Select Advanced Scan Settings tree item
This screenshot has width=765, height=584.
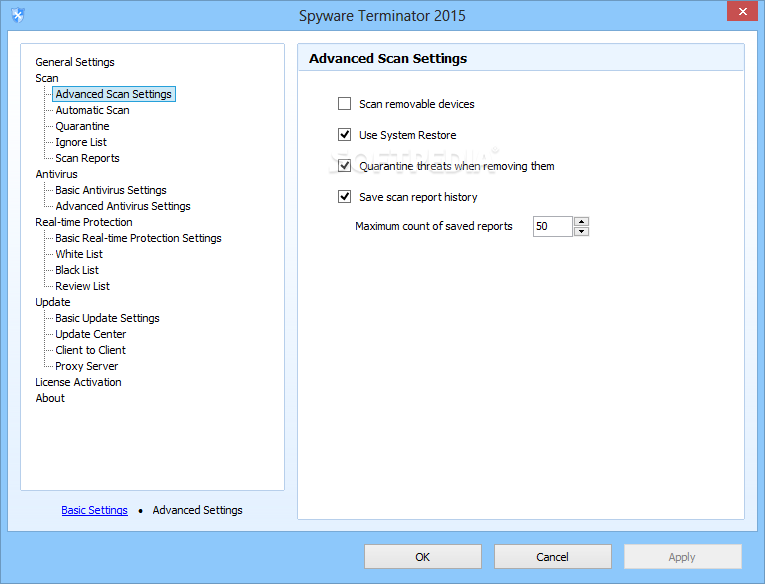114,94
